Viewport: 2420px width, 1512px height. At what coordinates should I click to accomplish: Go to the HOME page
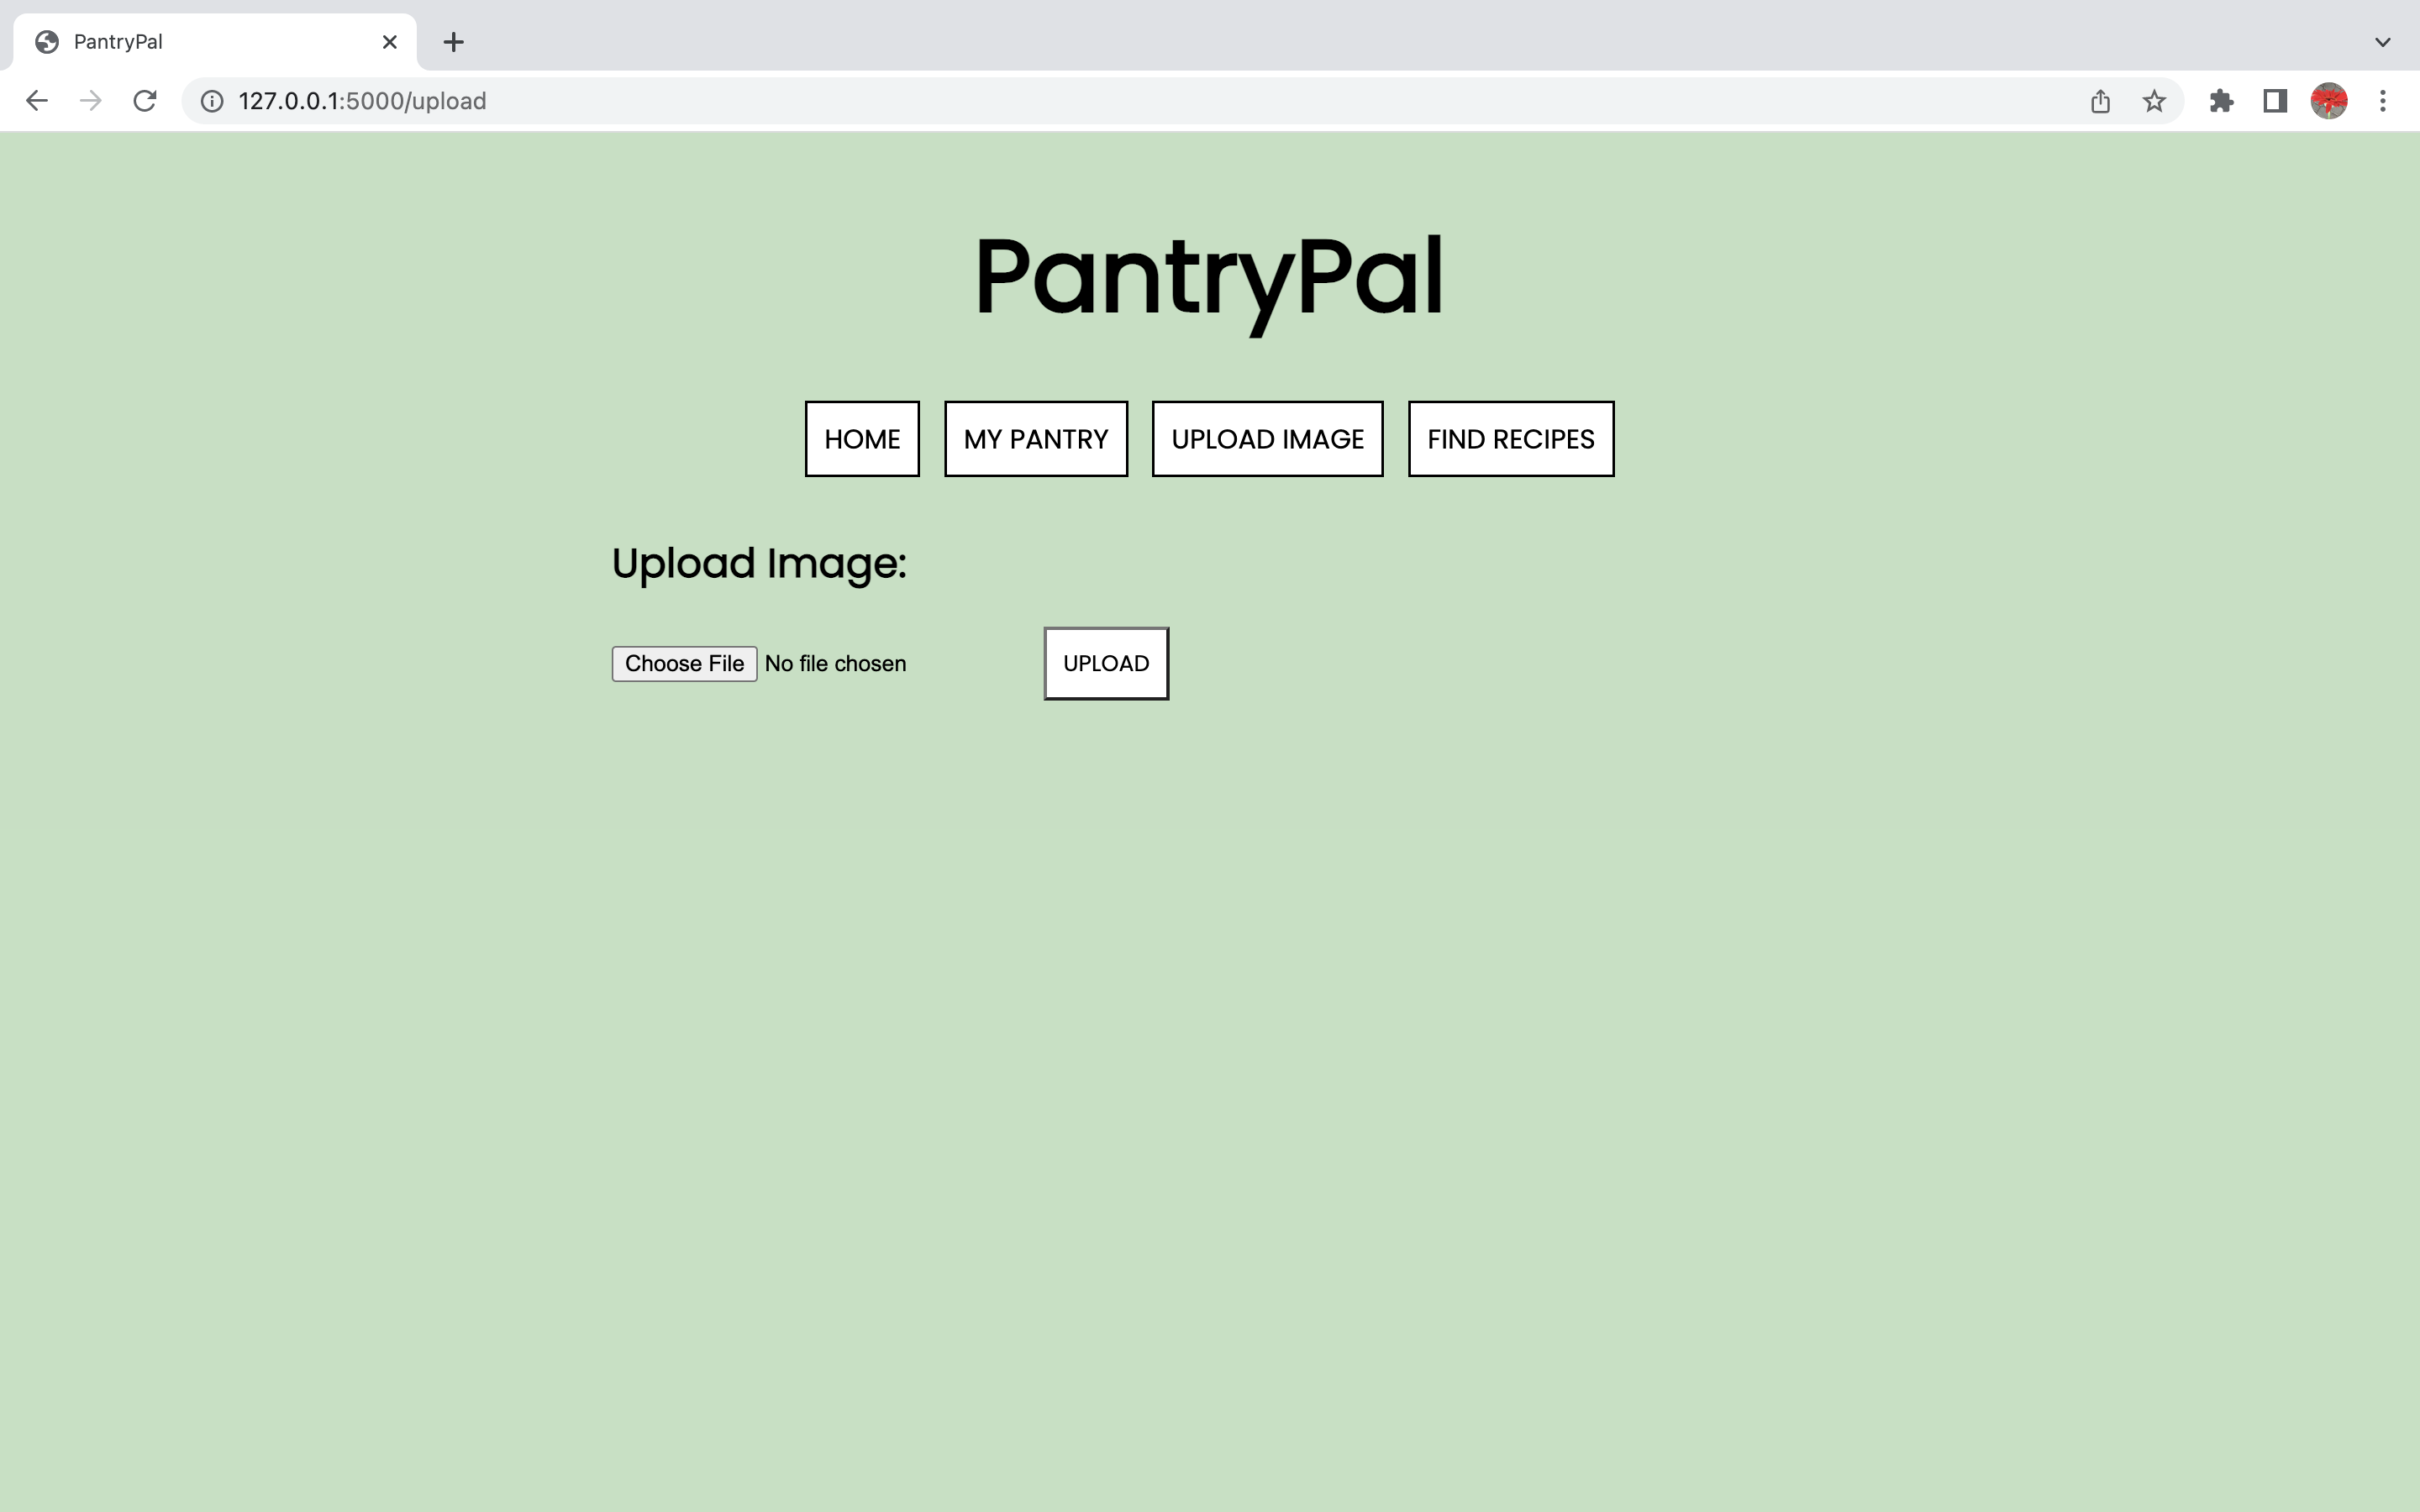[862, 439]
